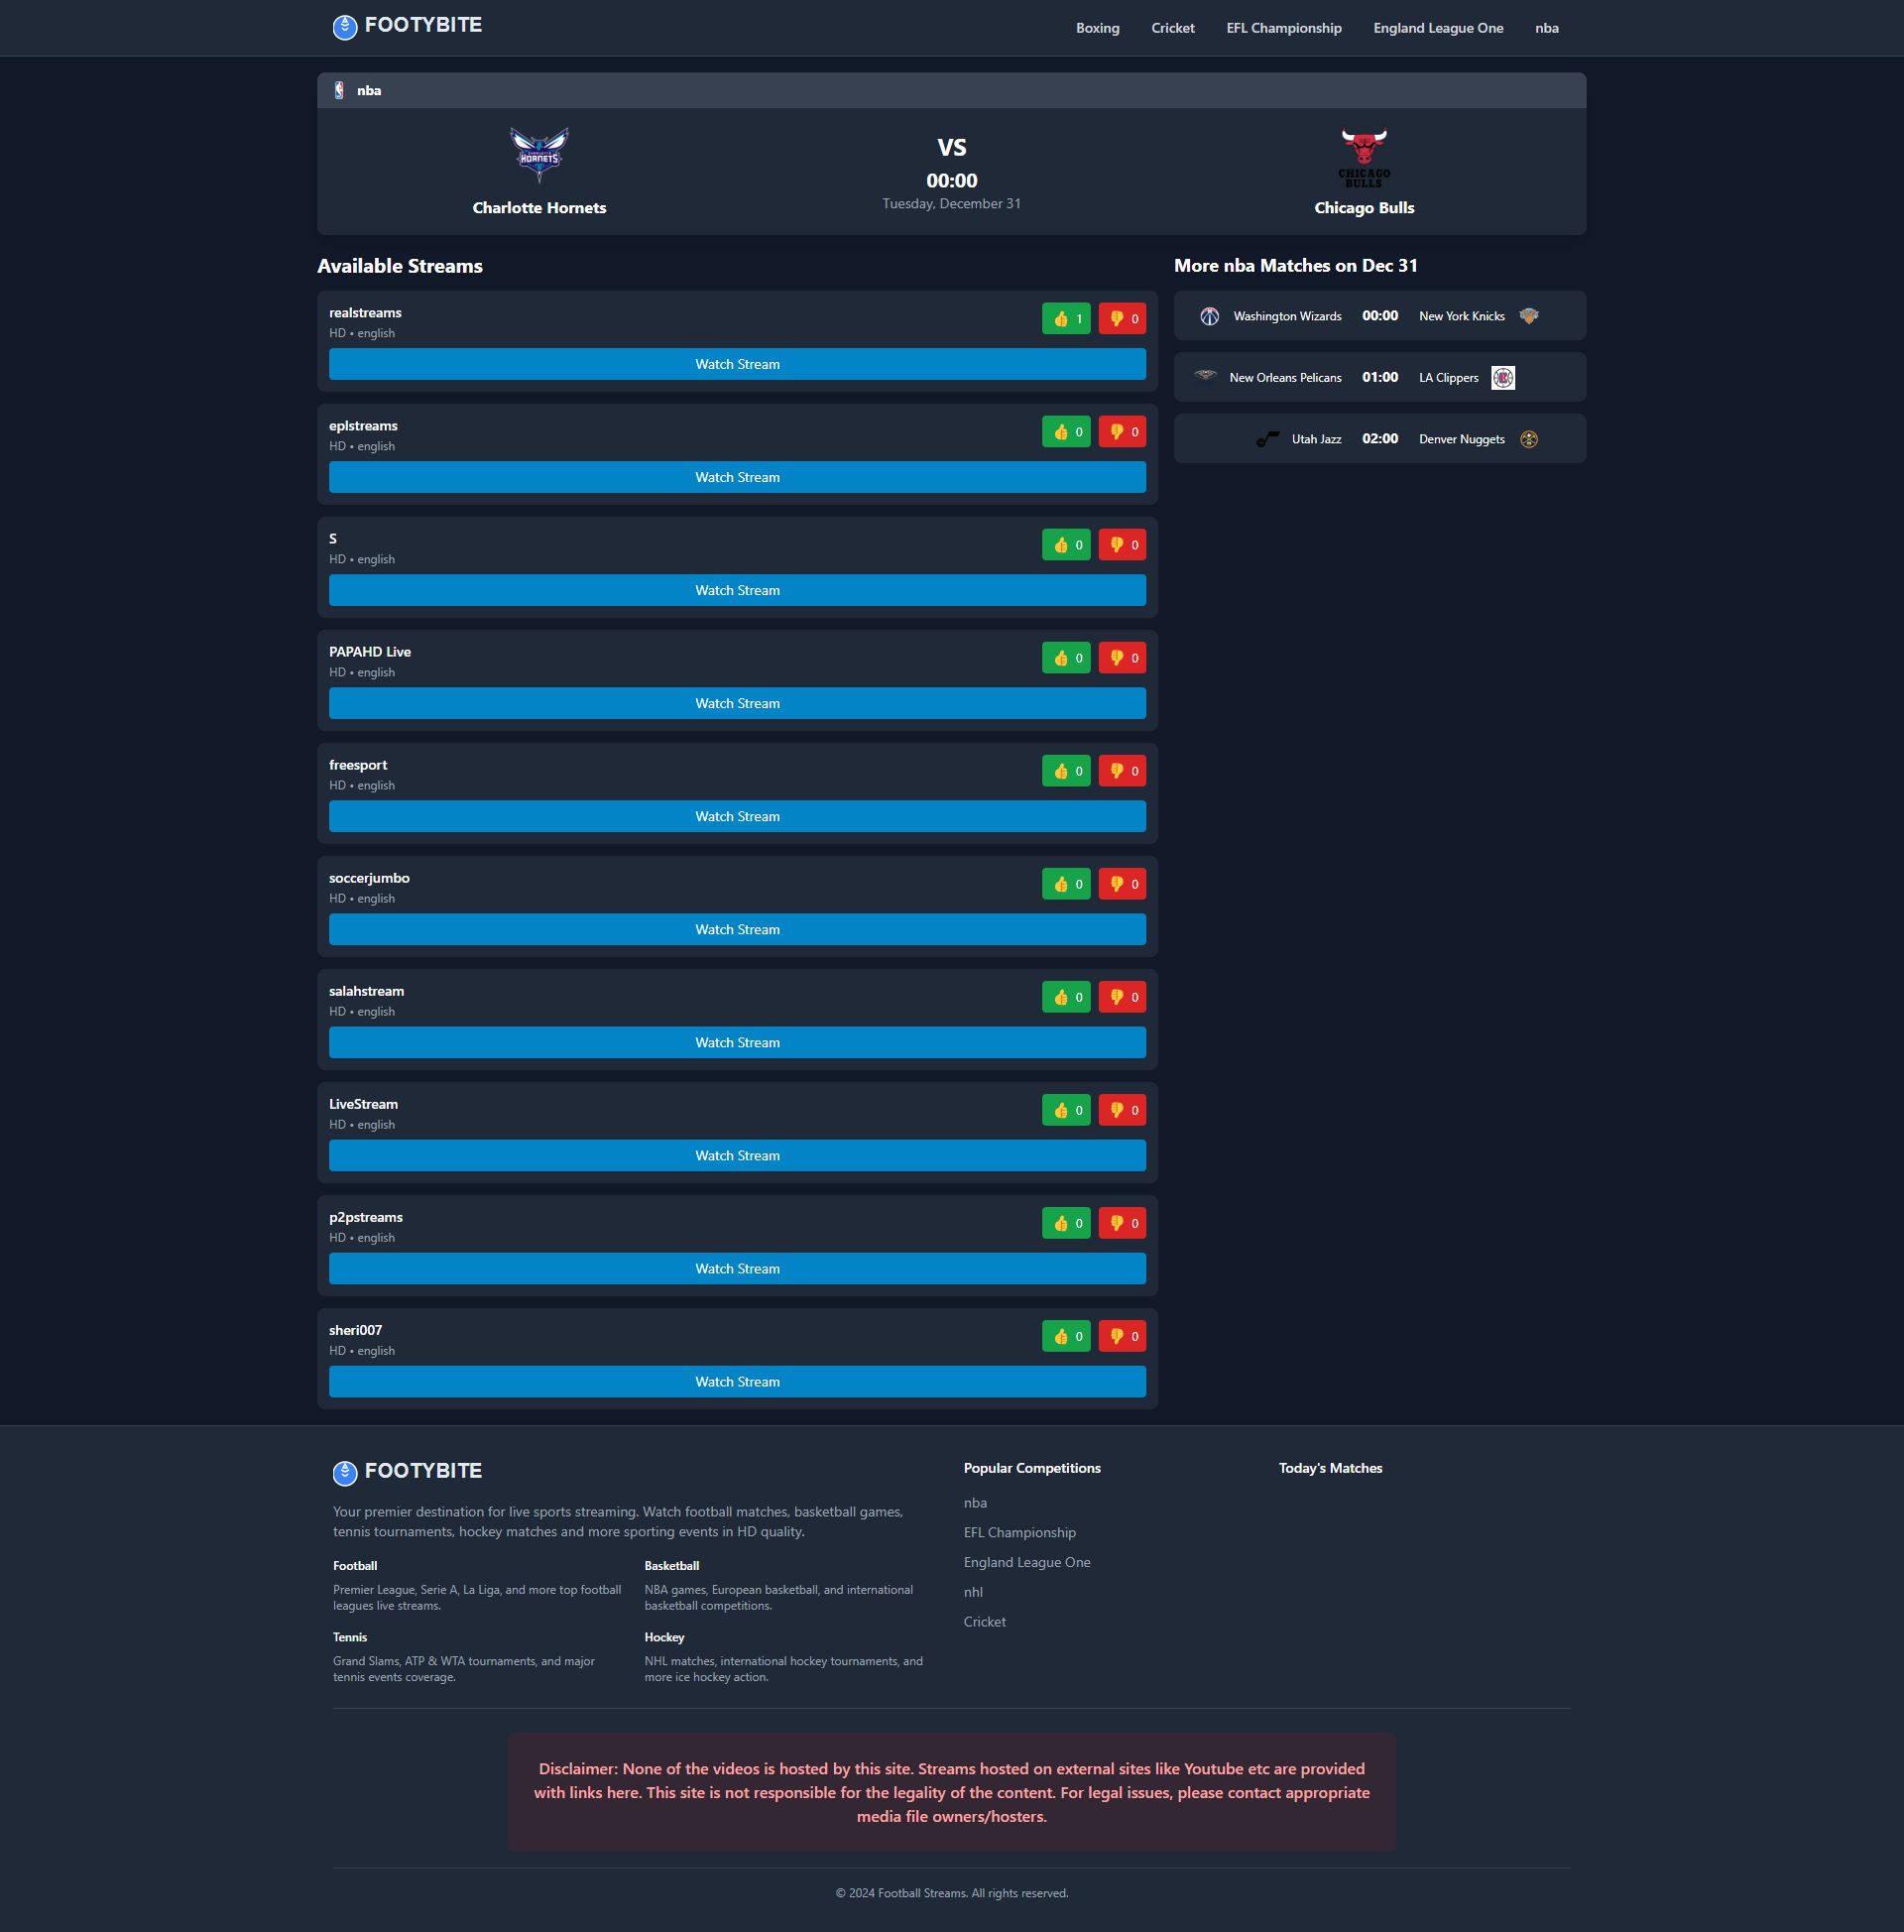The height and width of the screenshot is (1932, 1904).
Task: Downvote the eplstreams stream
Action: click(x=1122, y=432)
